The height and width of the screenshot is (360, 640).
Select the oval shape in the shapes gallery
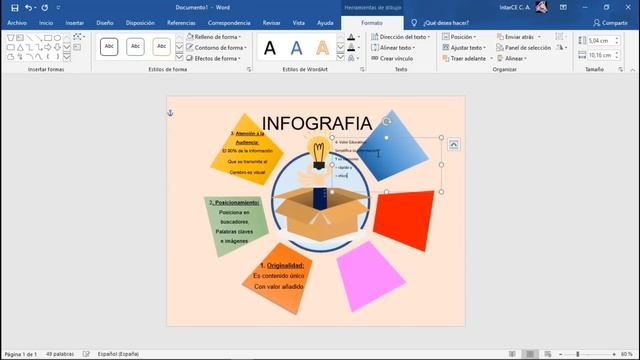[58, 38]
